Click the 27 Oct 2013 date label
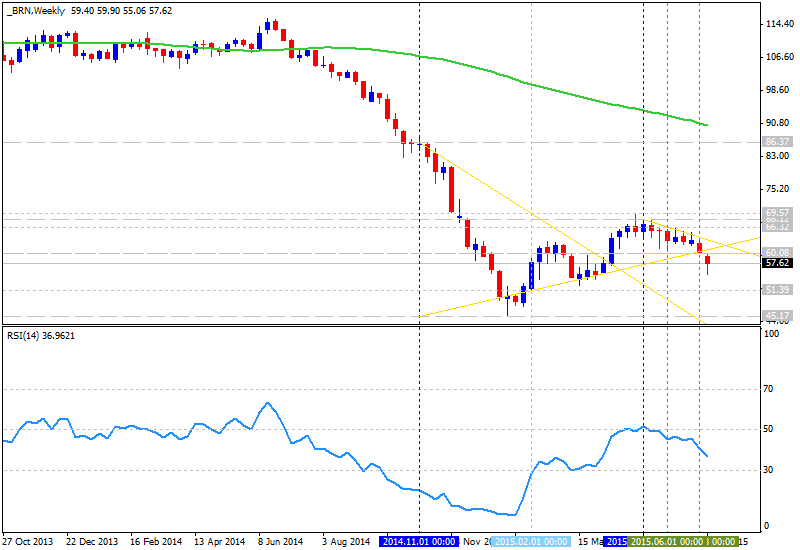Screen dimensions: 800x550 coord(28,541)
